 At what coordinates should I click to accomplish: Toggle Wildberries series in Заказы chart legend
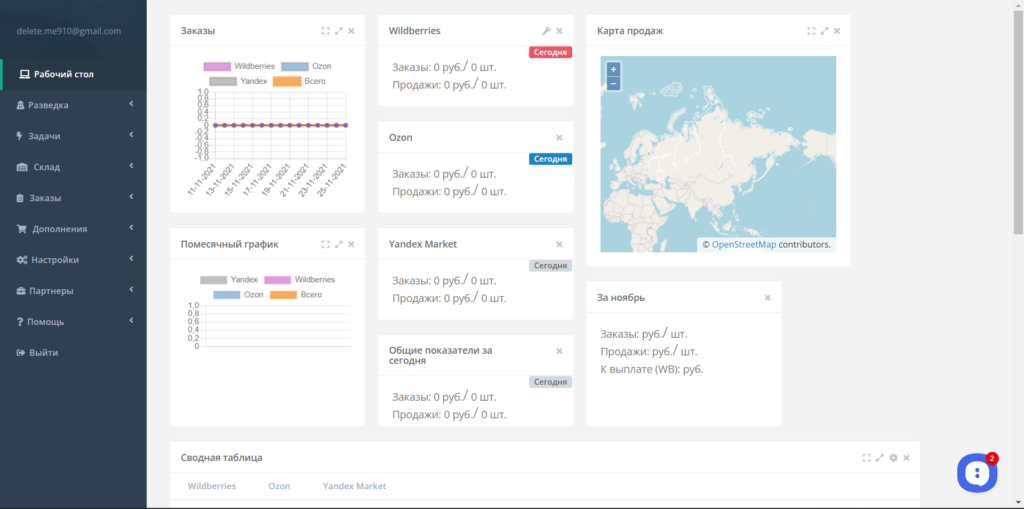(239, 66)
